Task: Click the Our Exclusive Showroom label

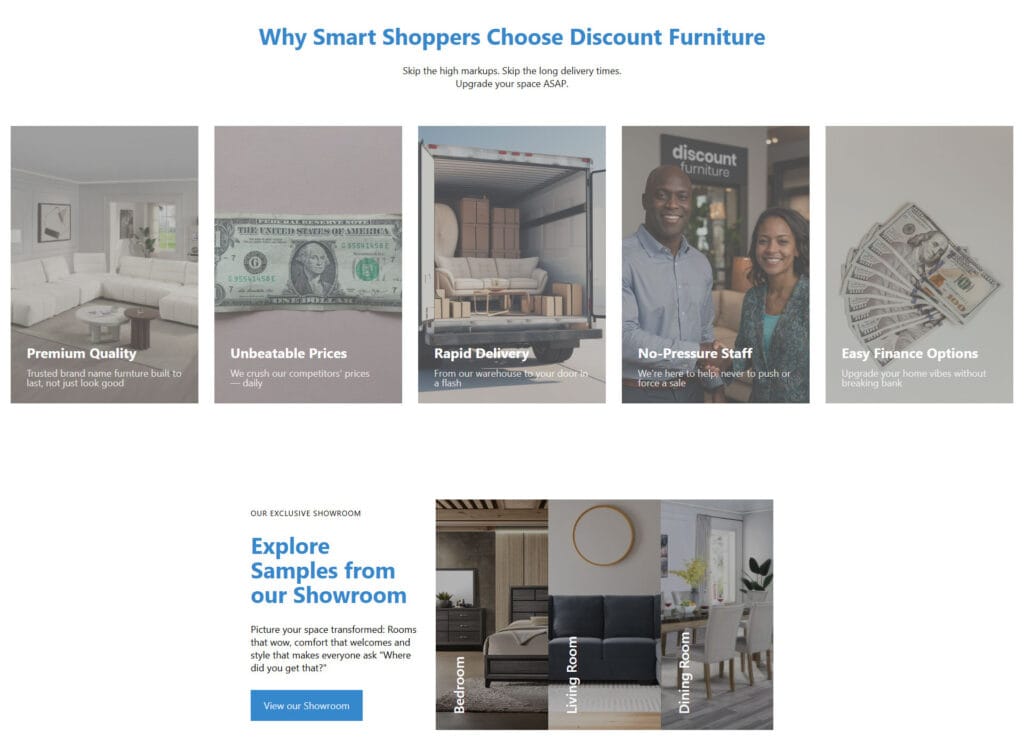Action: (306, 513)
